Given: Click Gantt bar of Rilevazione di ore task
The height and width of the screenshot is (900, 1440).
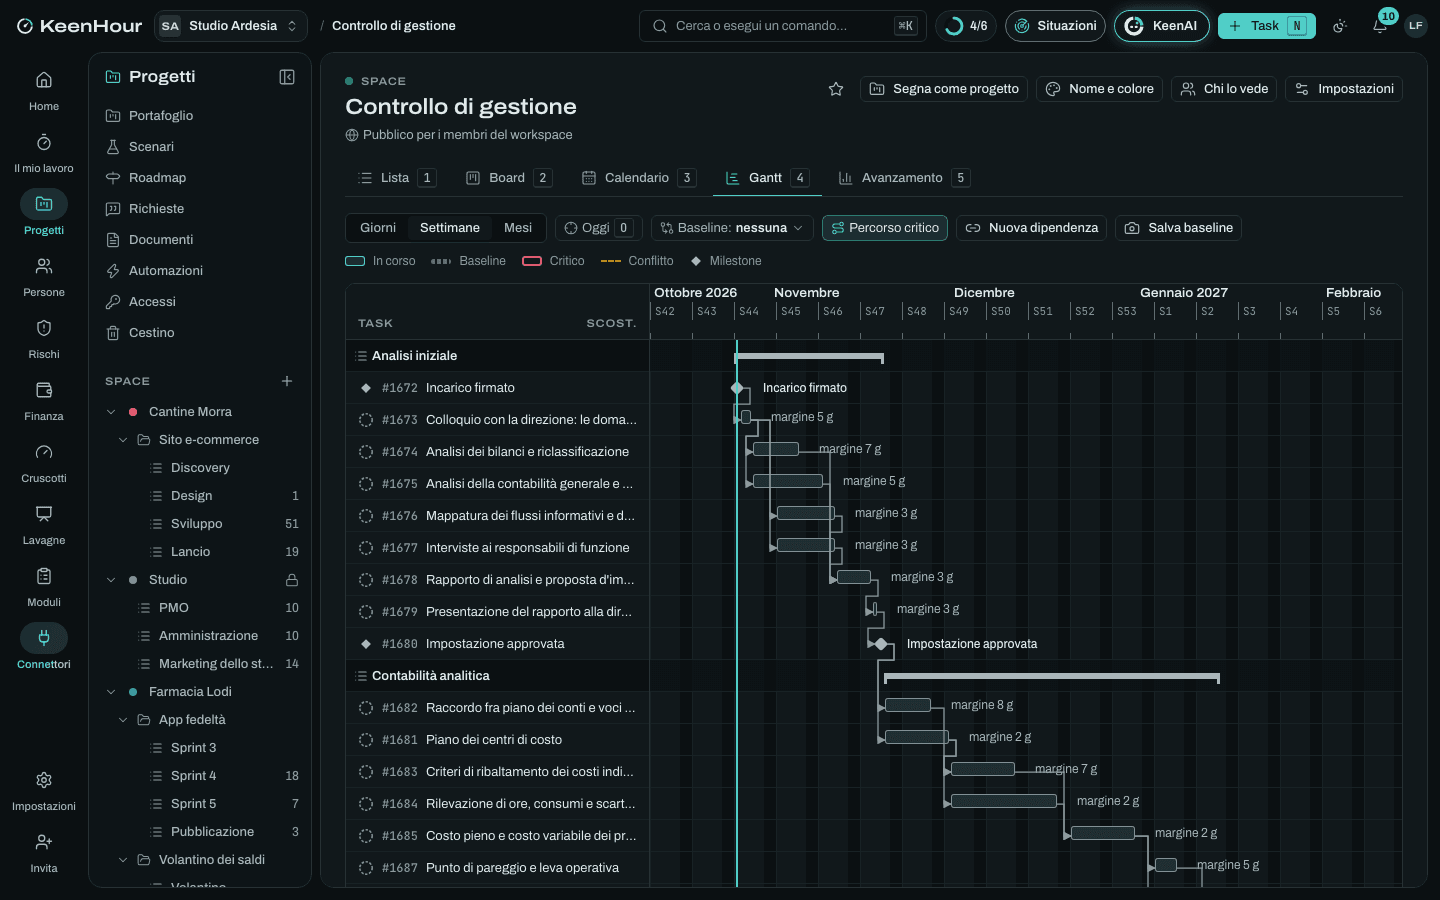Looking at the screenshot, I should pos(1004,801).
